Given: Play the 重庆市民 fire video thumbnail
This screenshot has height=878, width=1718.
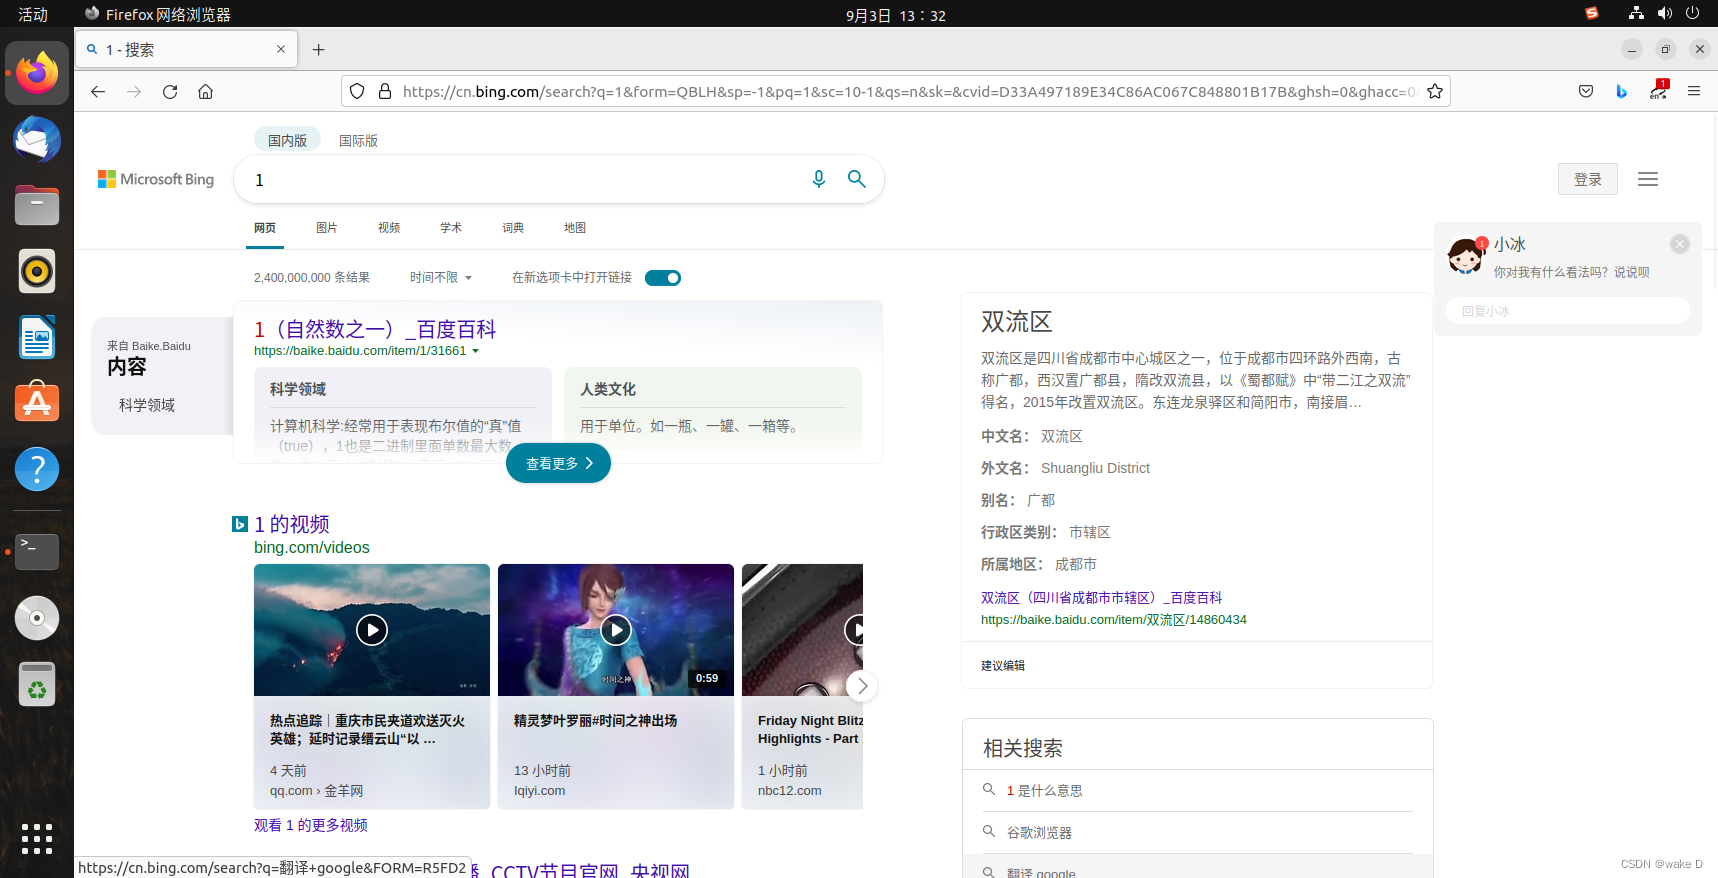Looking at the screenshot, I should point(372,630).
